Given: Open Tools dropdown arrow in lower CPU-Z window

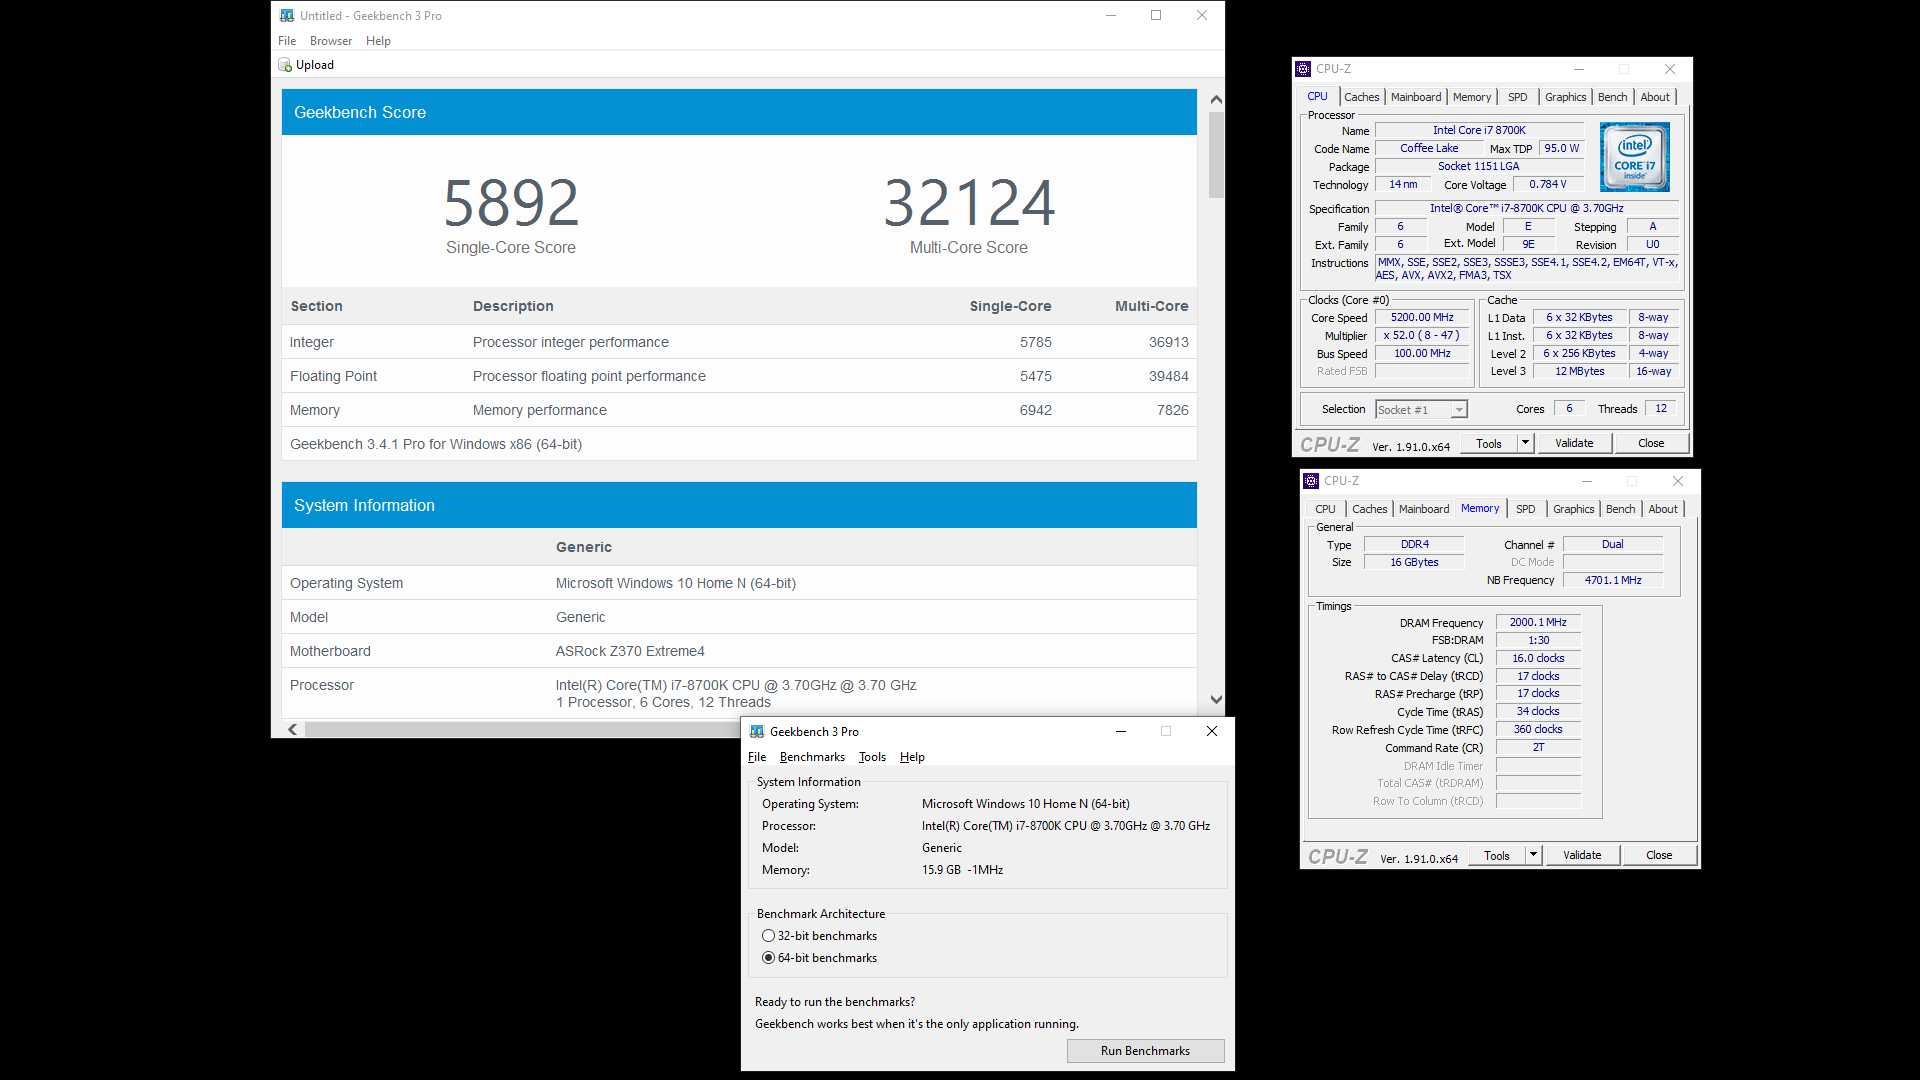Looking at the screenshot, I should point(1533,855).
